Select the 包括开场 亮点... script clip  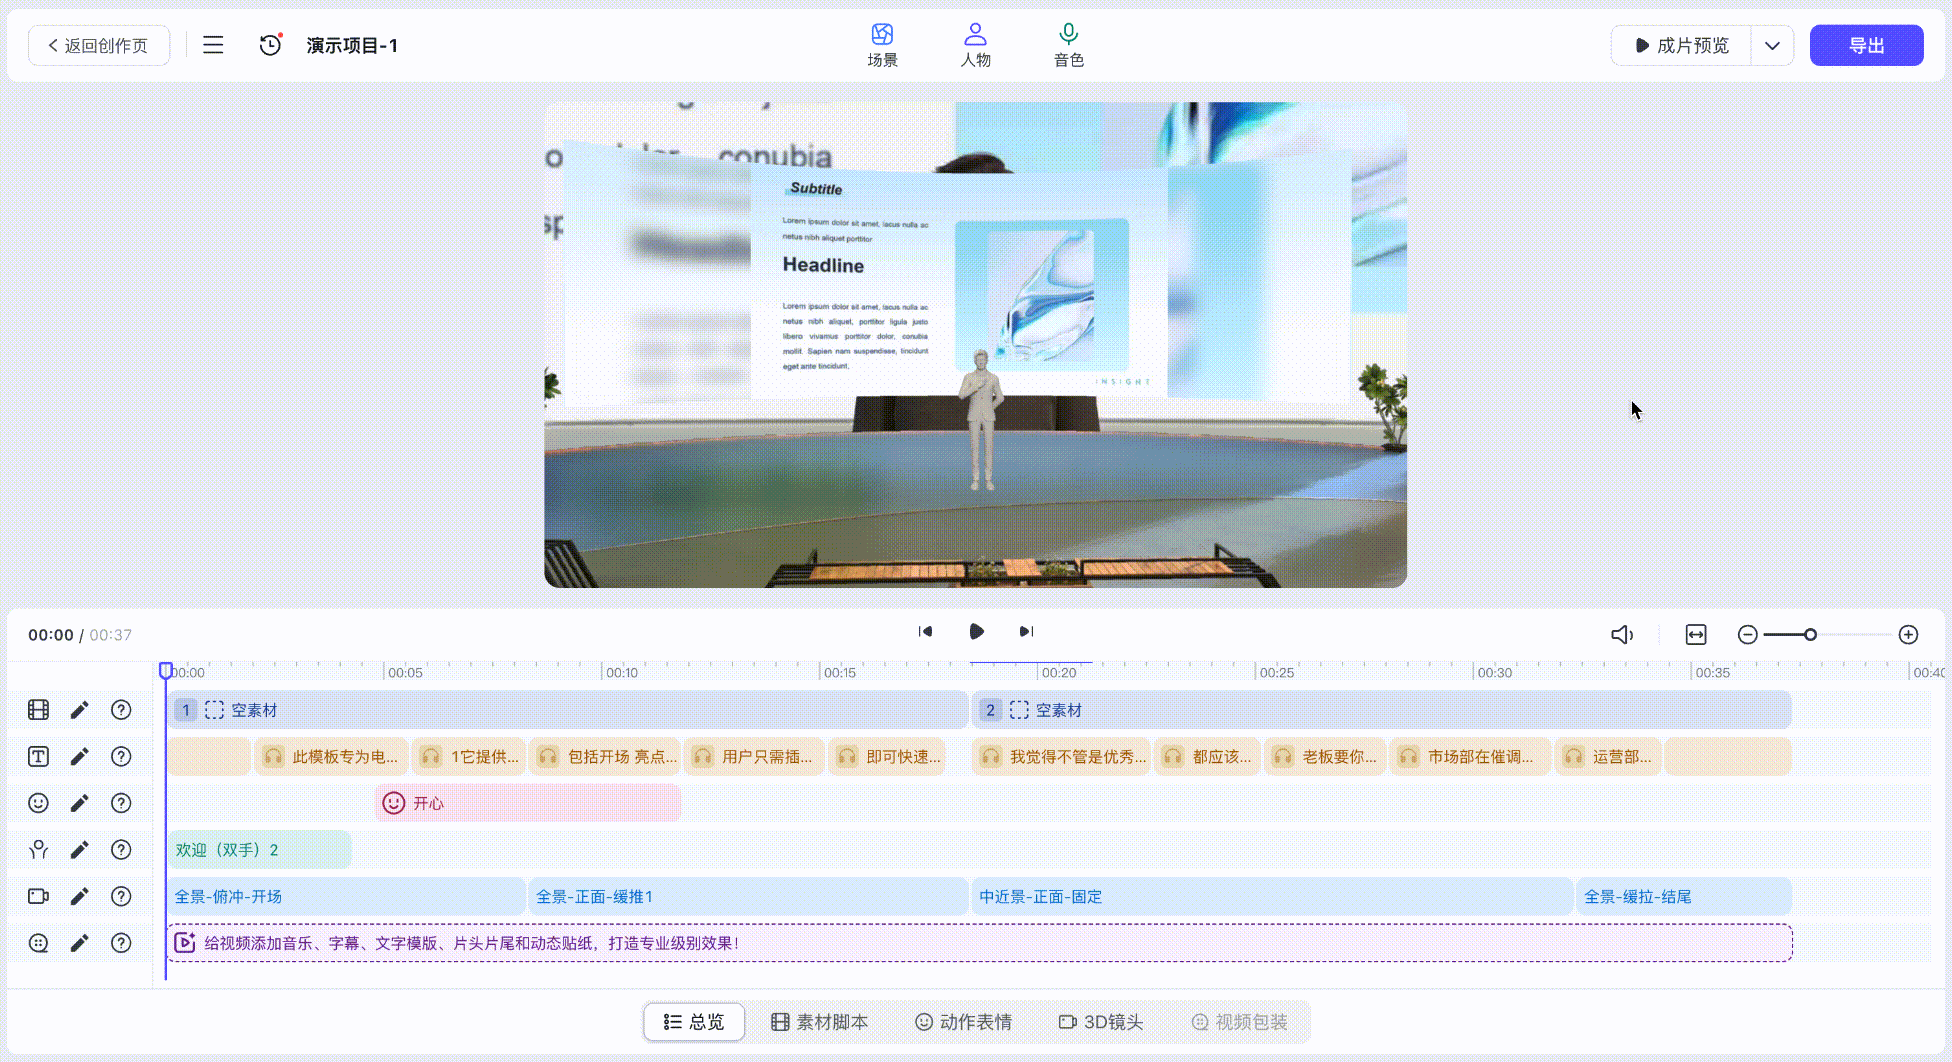pos(606,757)
